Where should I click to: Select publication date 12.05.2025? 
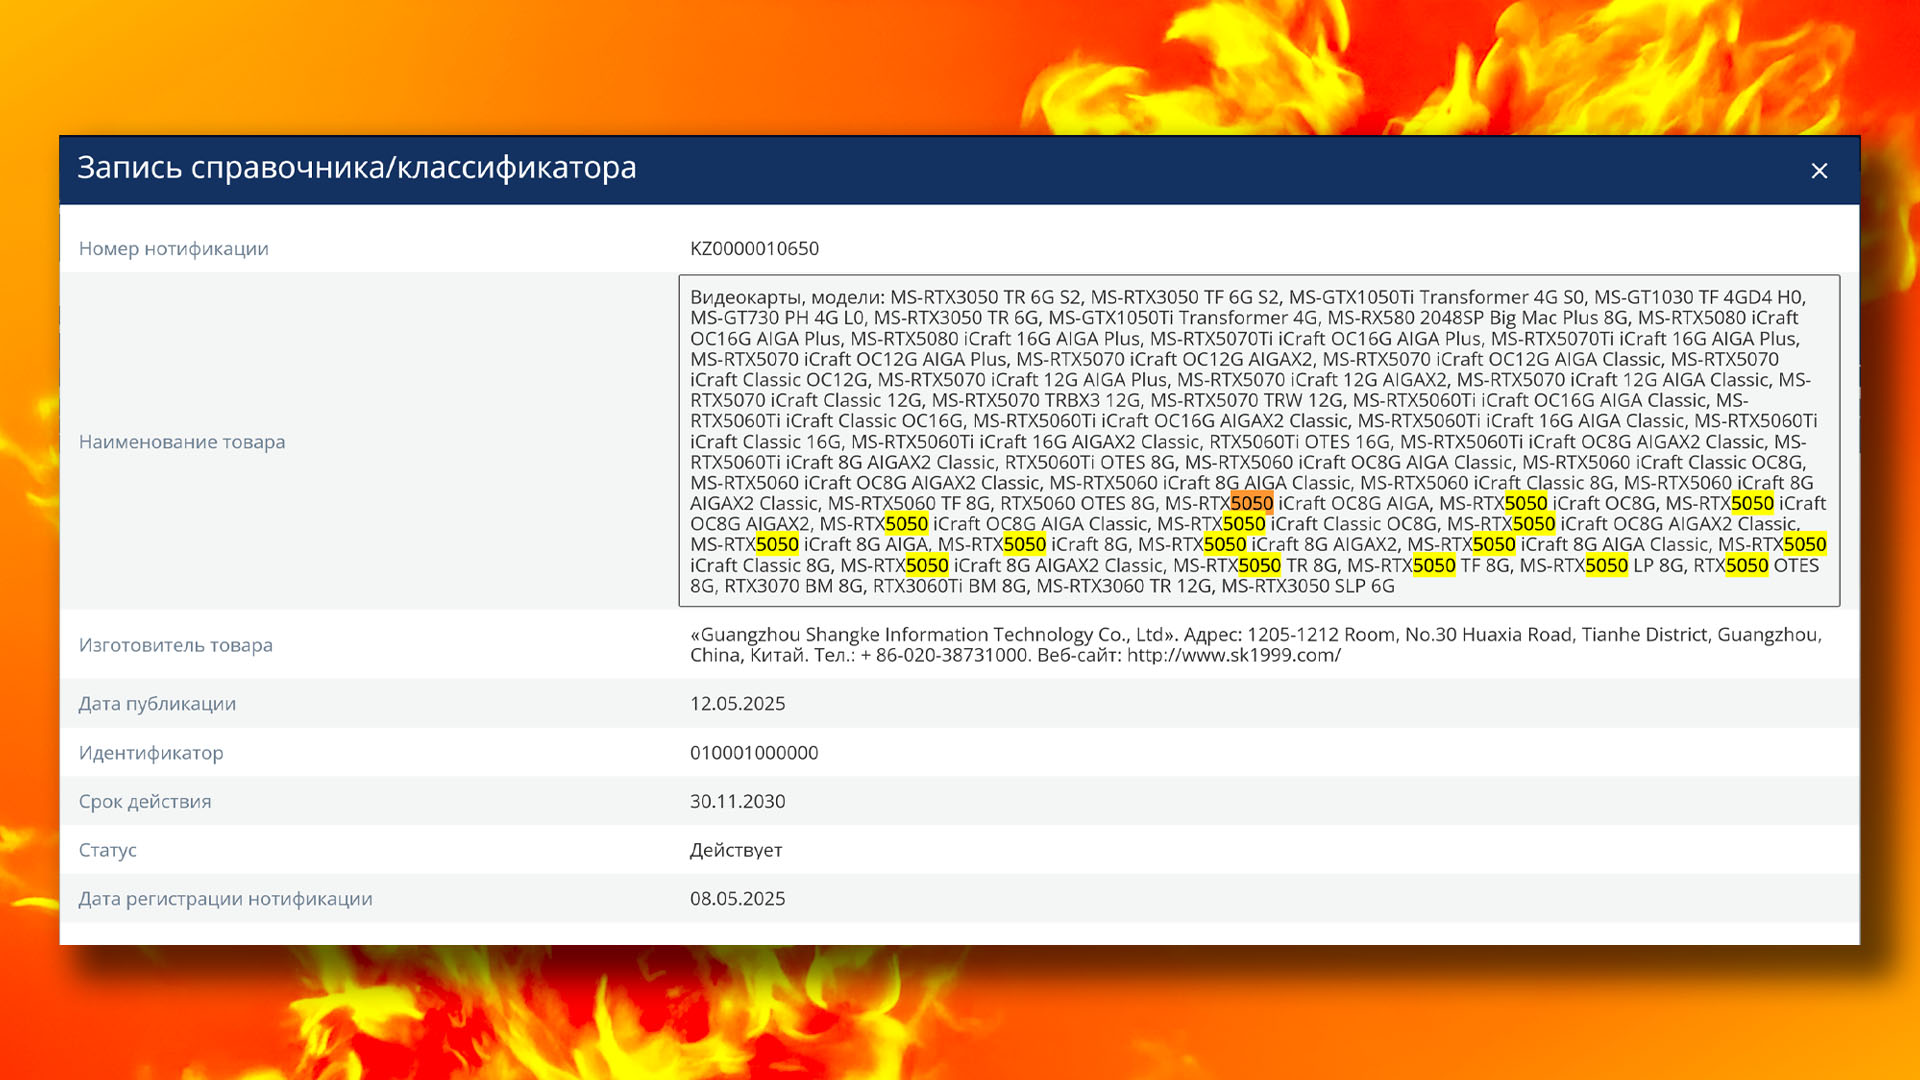tap(737, 703)
